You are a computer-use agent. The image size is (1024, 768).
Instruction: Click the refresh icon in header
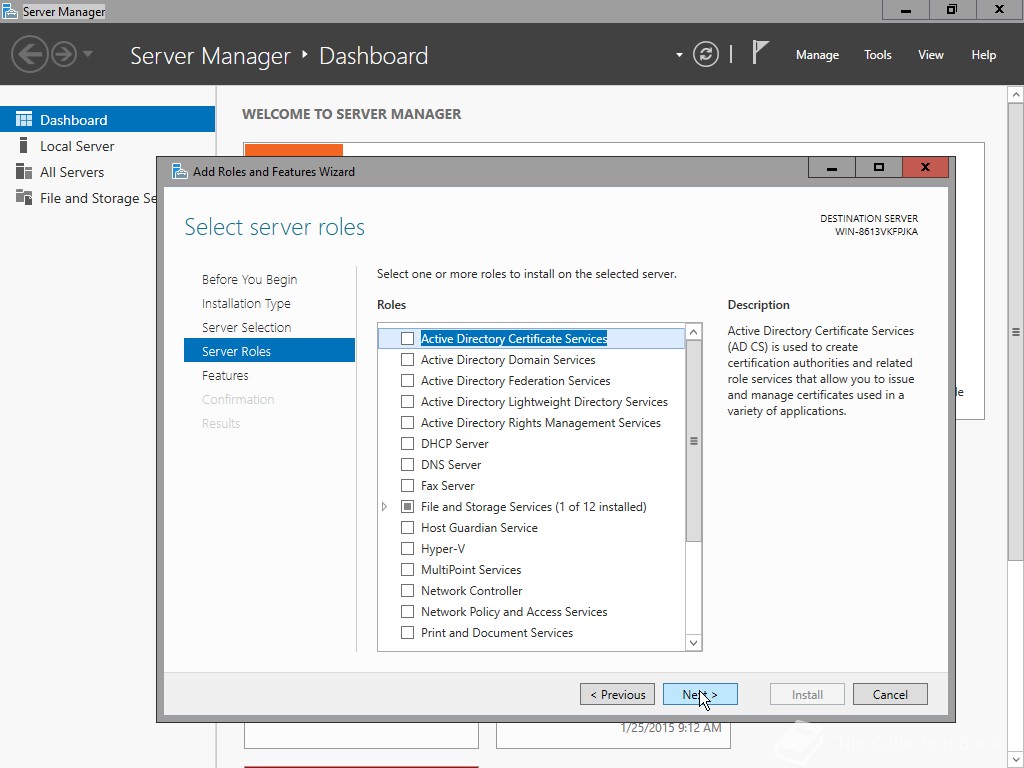pos(706,54)
